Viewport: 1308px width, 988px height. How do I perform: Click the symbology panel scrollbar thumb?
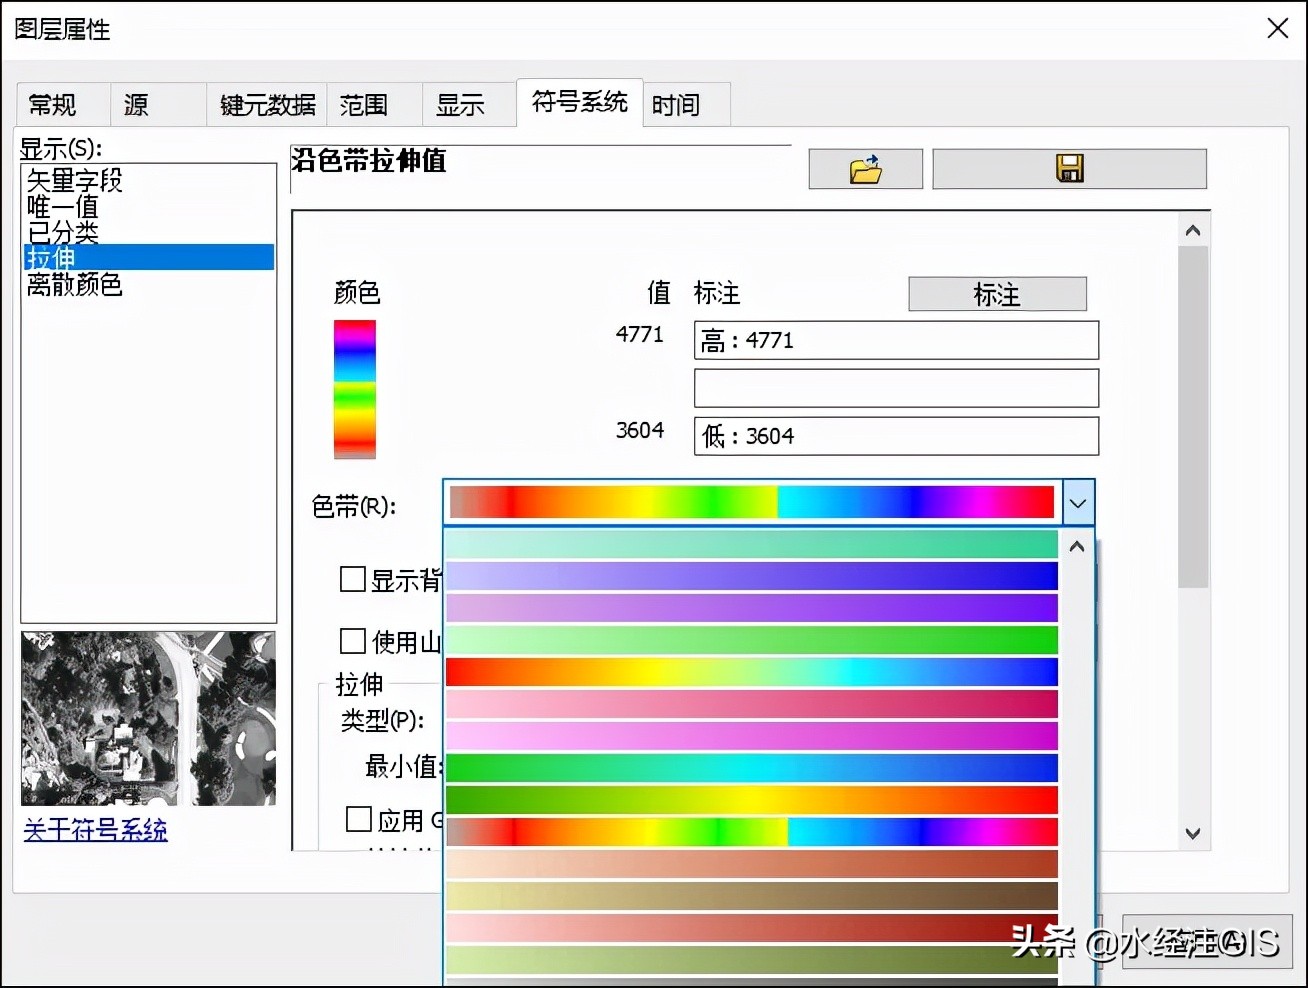pos(1192,417)
